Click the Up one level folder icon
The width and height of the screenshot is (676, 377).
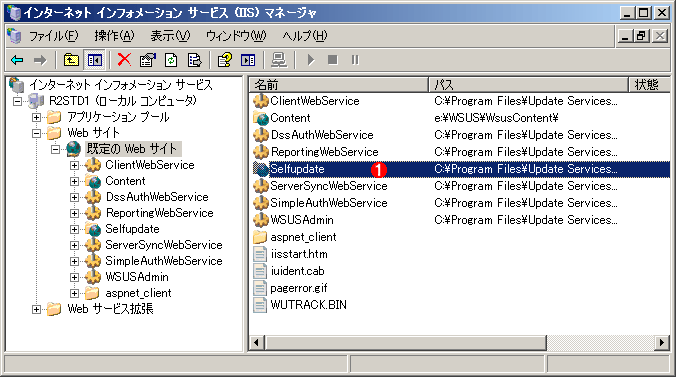[x=71, y=60]
